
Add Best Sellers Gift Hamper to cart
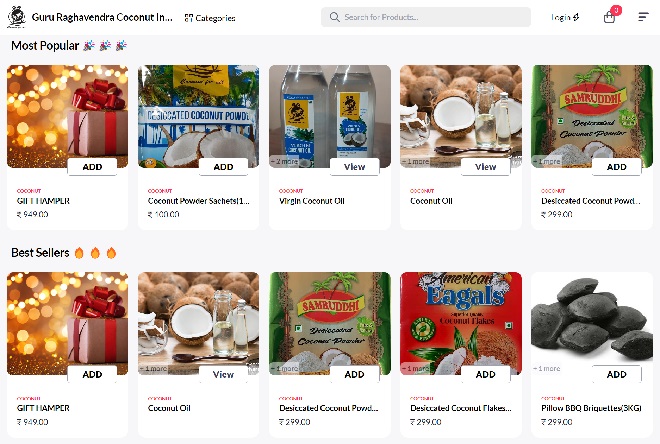92,374
